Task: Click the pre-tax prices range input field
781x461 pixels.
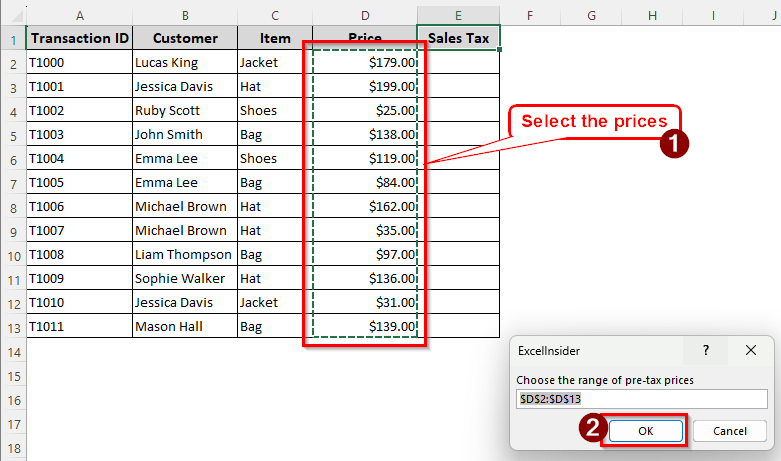Action: (x=642, y=399)
